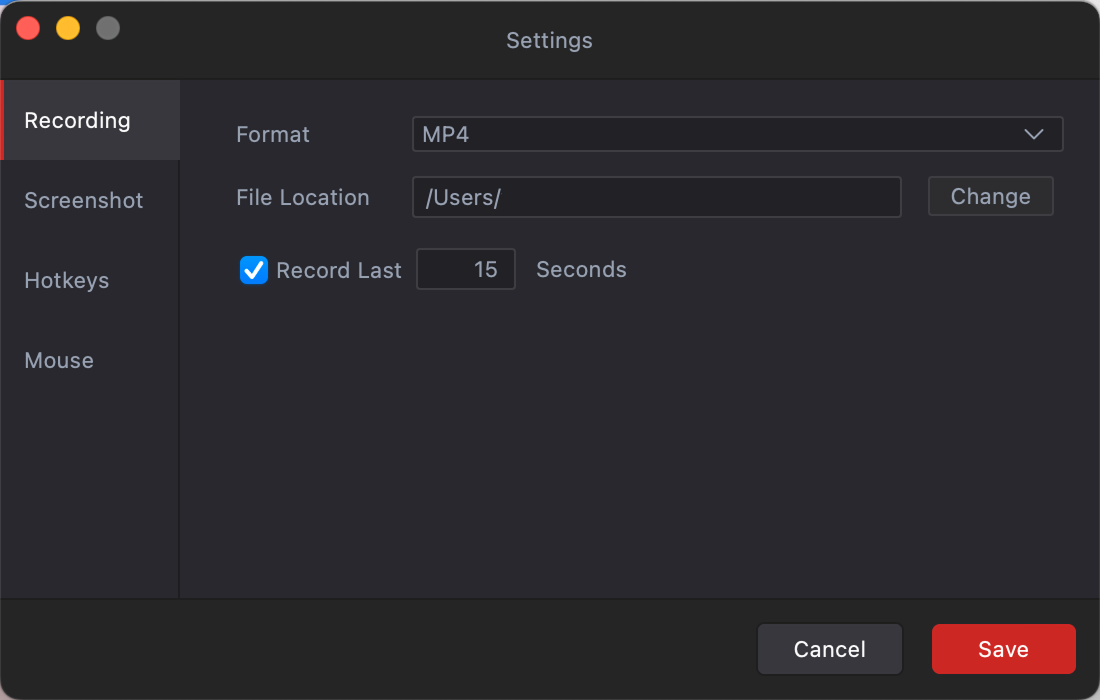Viewport: 1100px width, 700px height.
Task: Close the Settings window
Action: [x=28, y=27]
